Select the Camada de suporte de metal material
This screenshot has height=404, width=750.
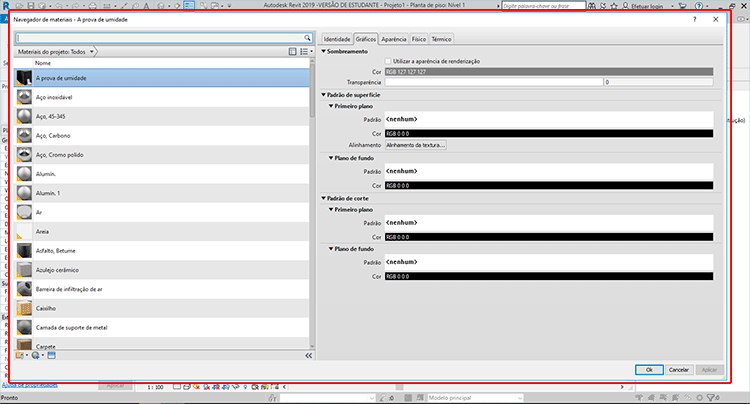click(162, 327)
